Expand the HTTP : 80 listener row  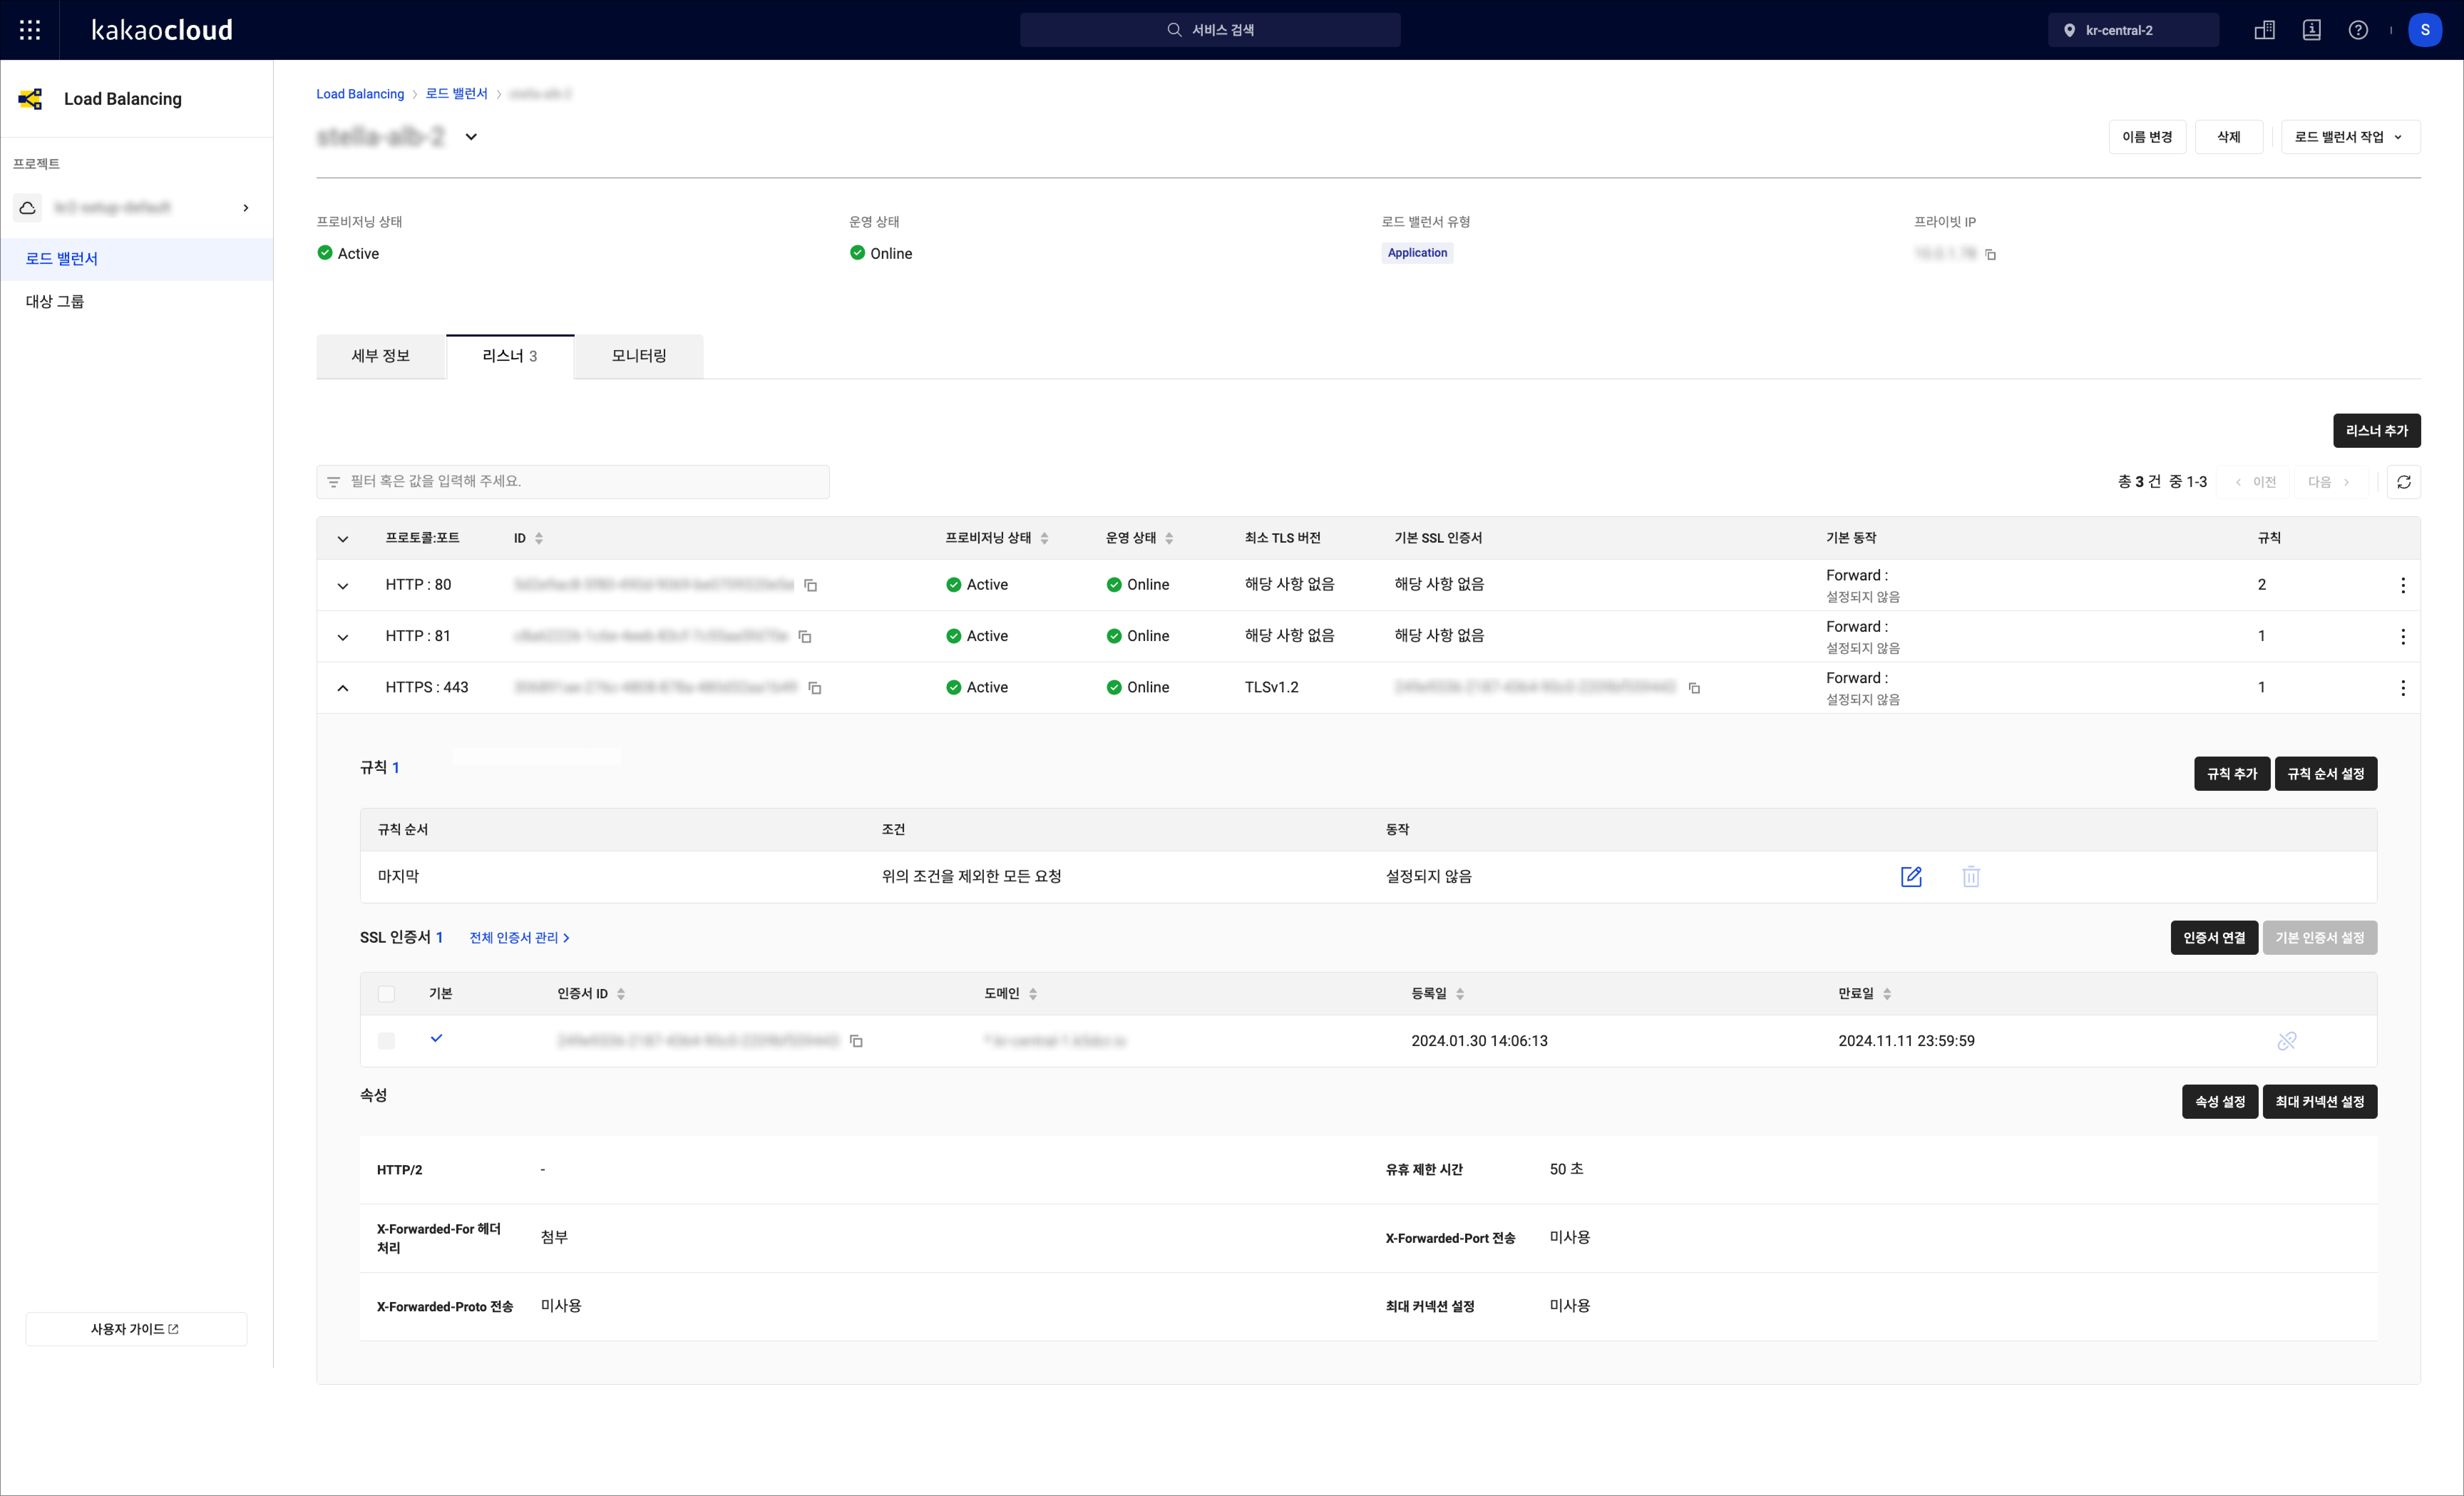tap(343, 586)
